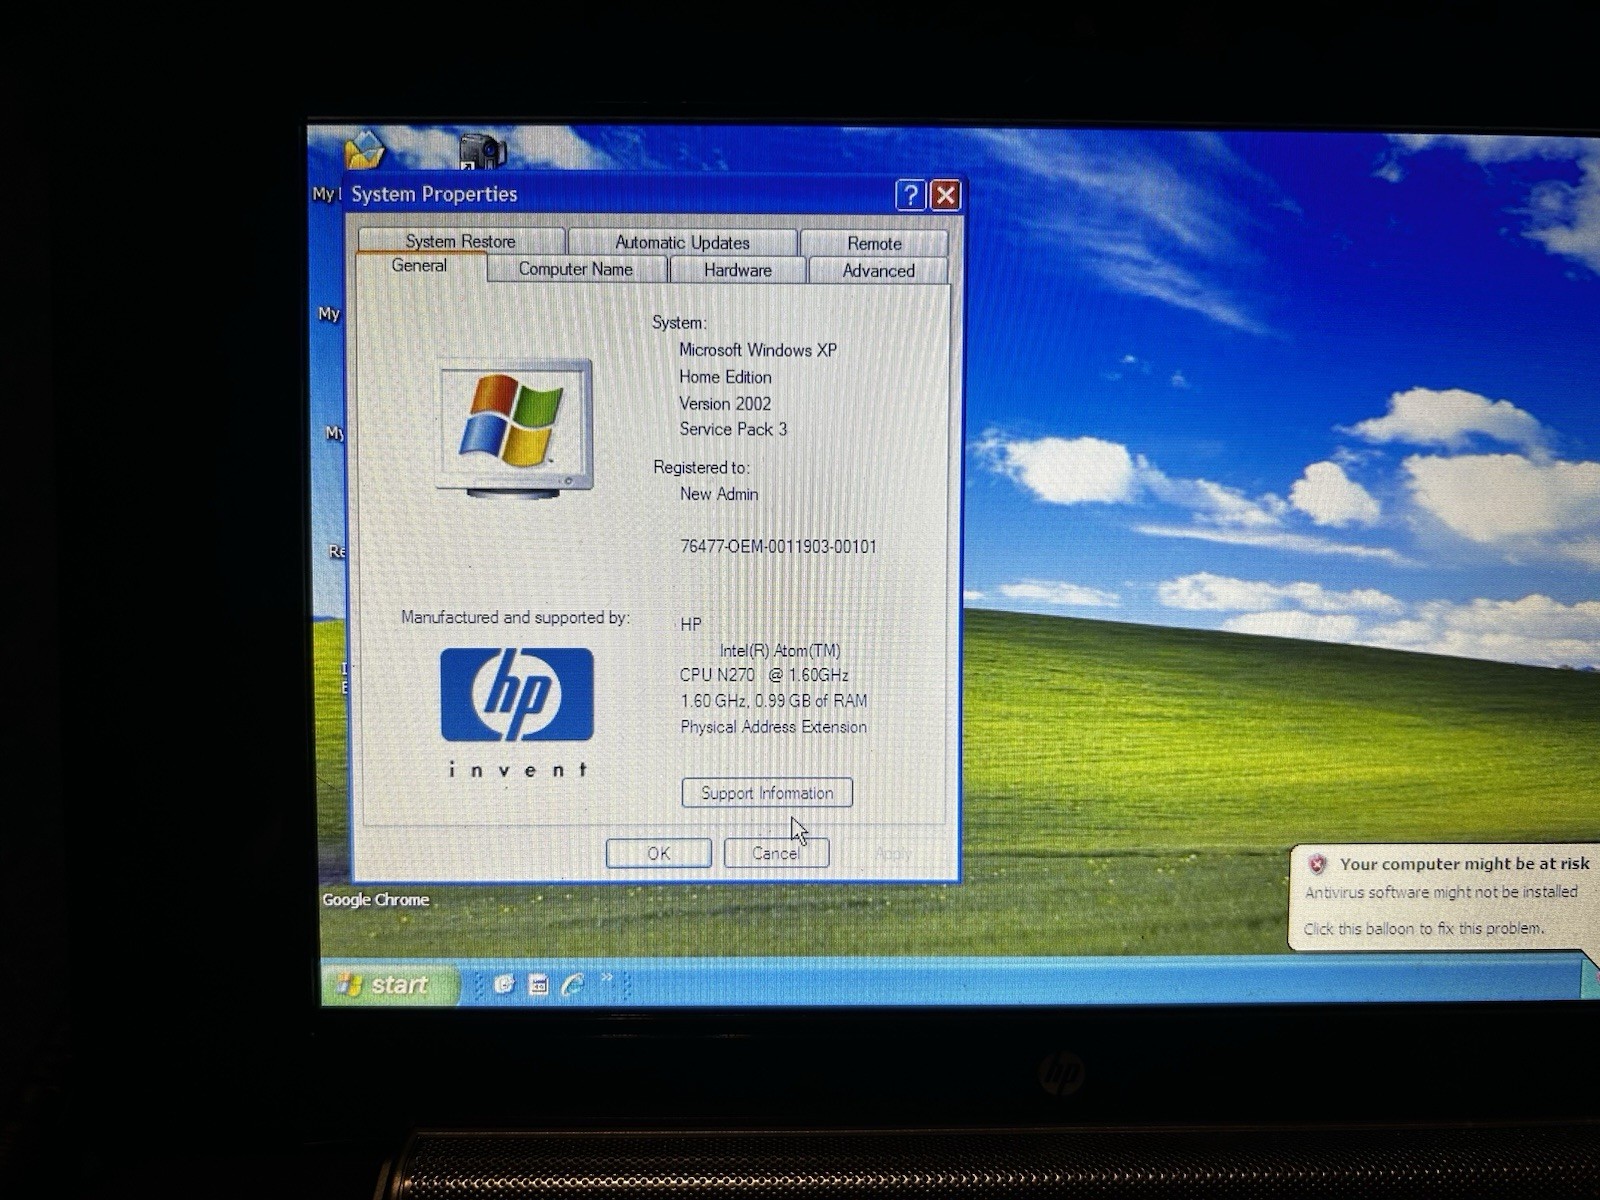
Task: Click 'Click this balloon to fix this problem' text
Action: (x=1423, y=929)
